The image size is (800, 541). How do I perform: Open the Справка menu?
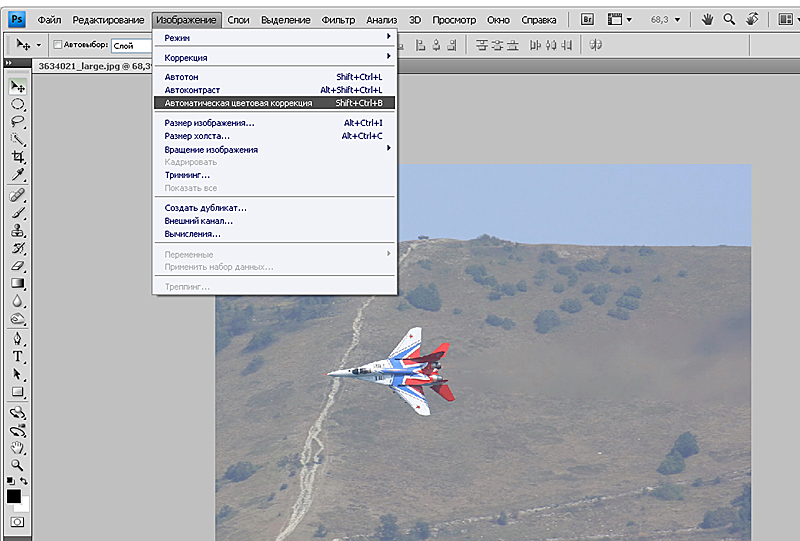coord(538,20)
